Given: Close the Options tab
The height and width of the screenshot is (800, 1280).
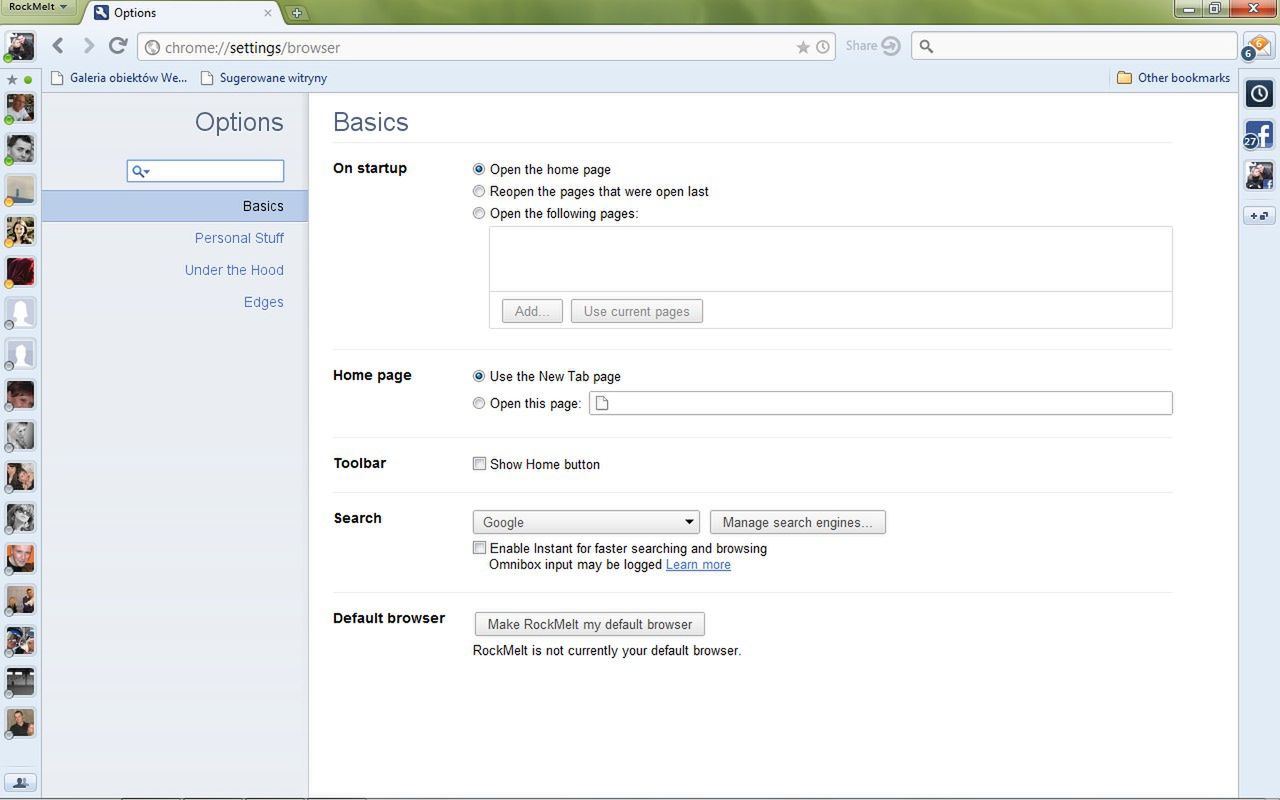Looking at the screenshot, I should [268, 13].
